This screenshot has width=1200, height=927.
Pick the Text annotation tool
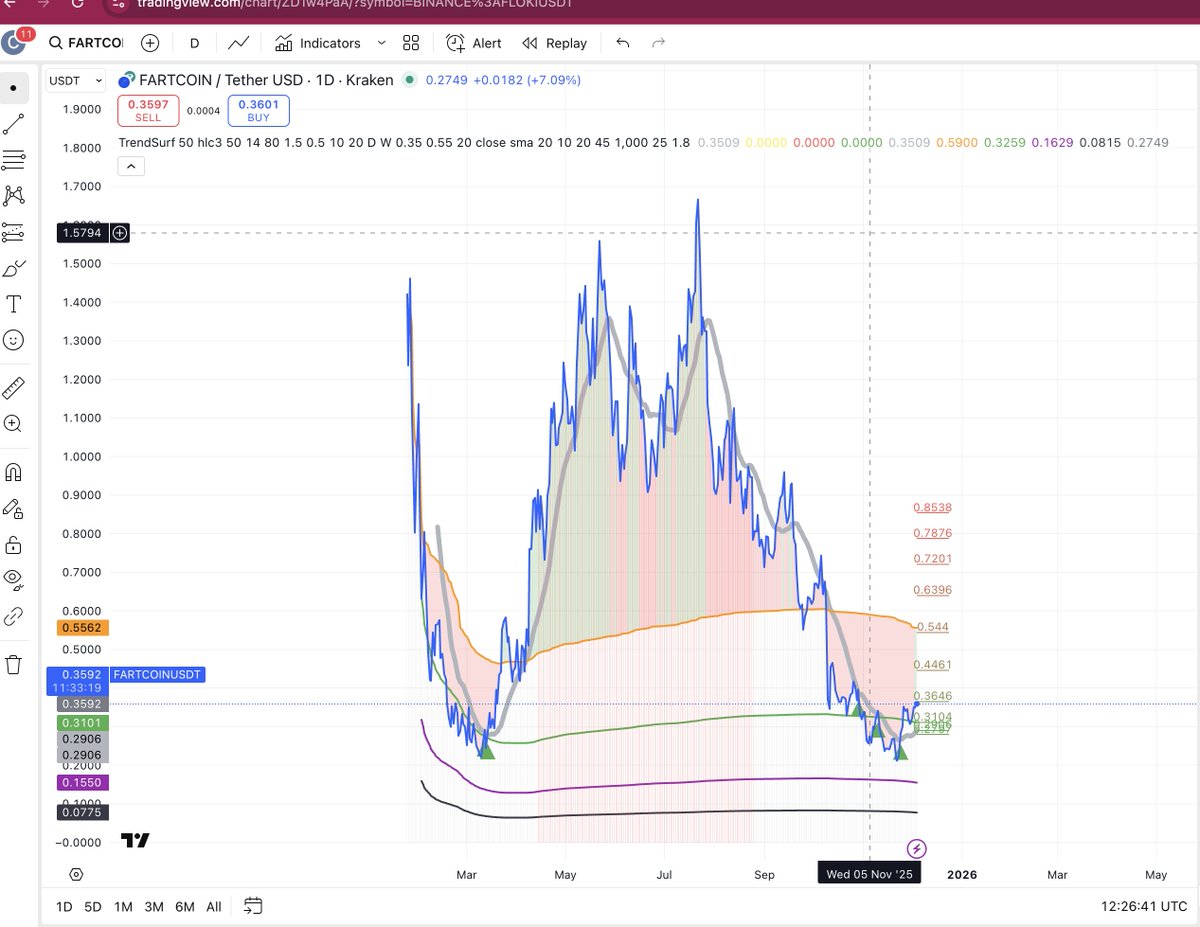[14, 304]
